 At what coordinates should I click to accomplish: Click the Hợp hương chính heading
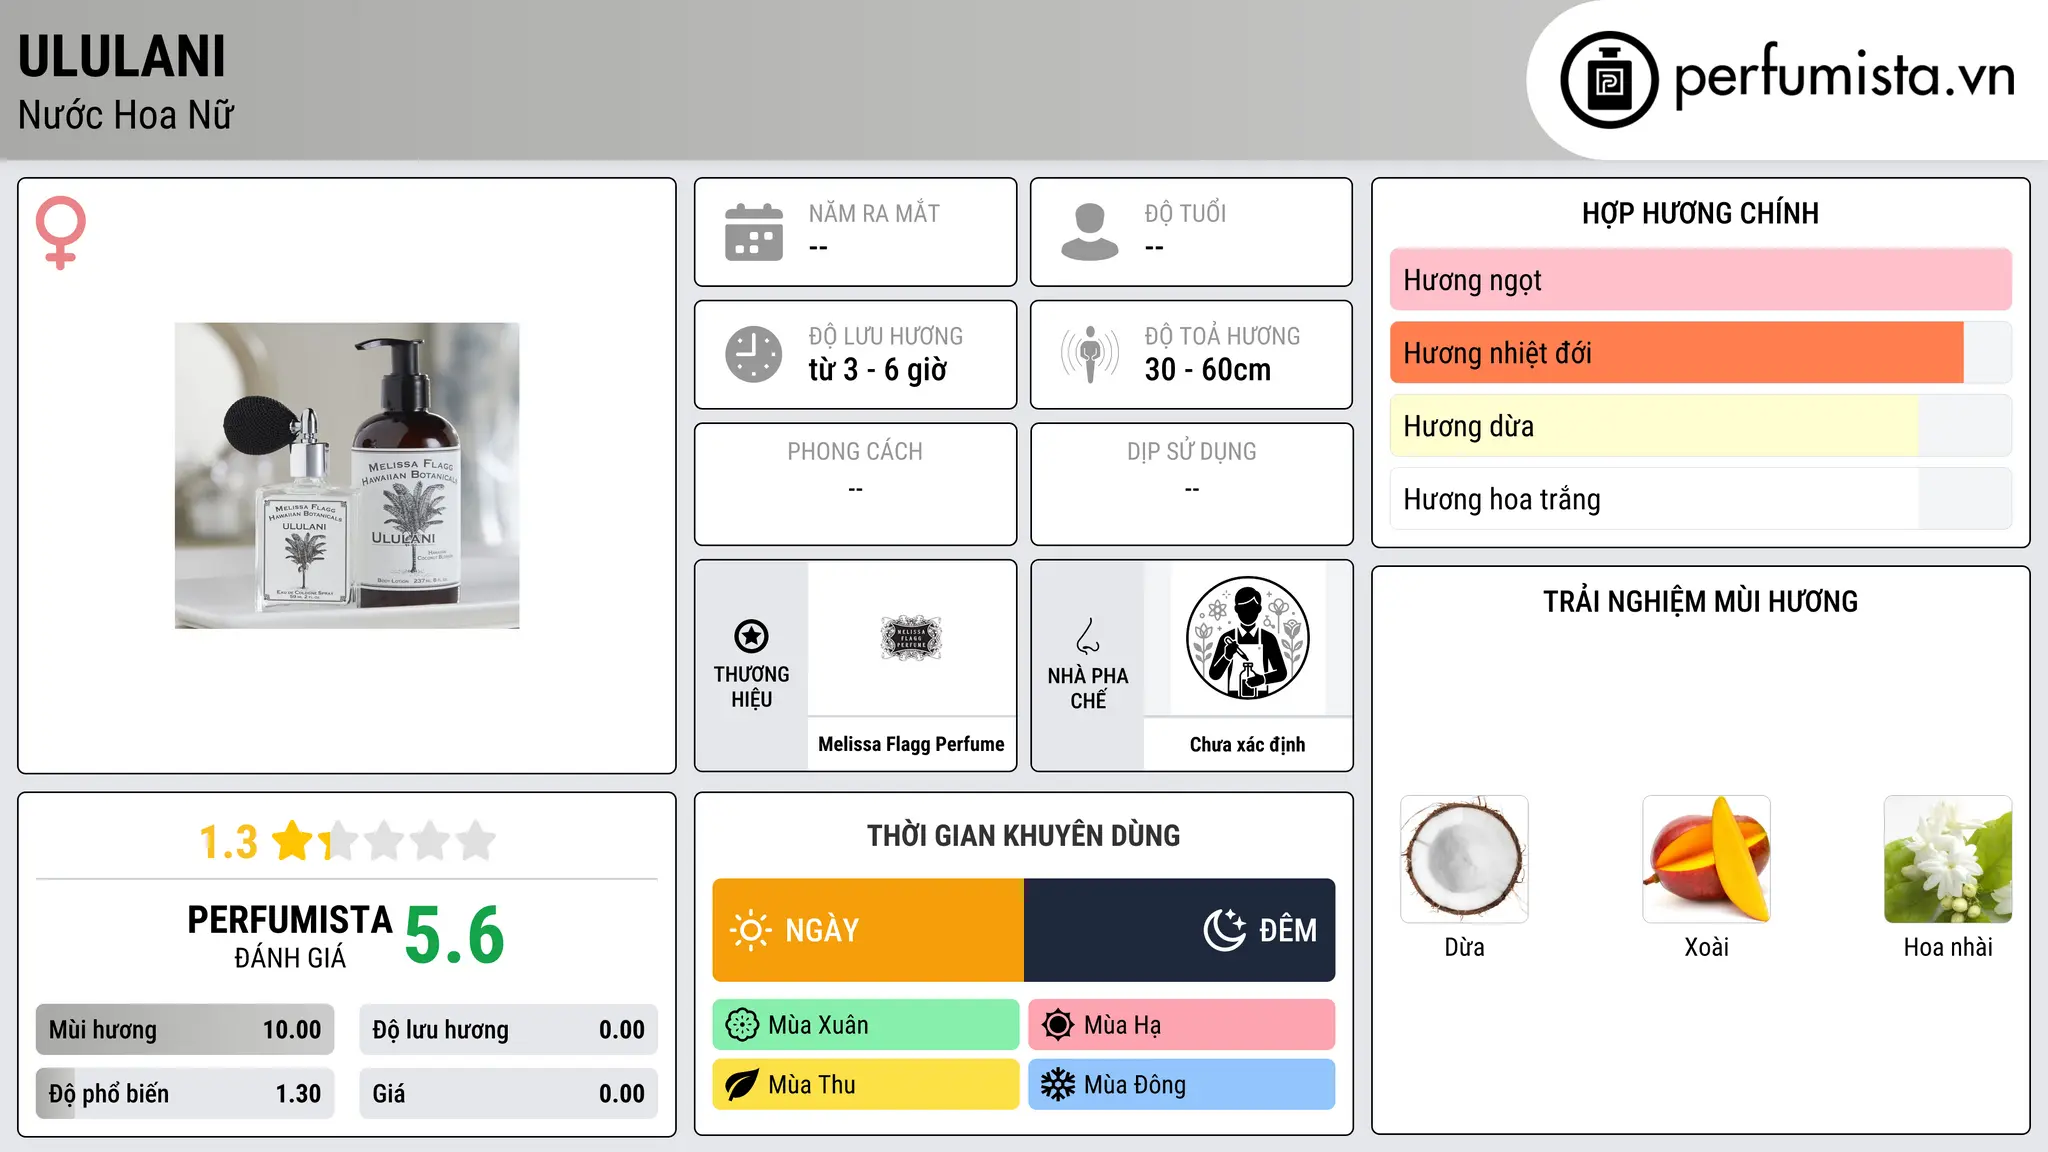pos(1700,213)
